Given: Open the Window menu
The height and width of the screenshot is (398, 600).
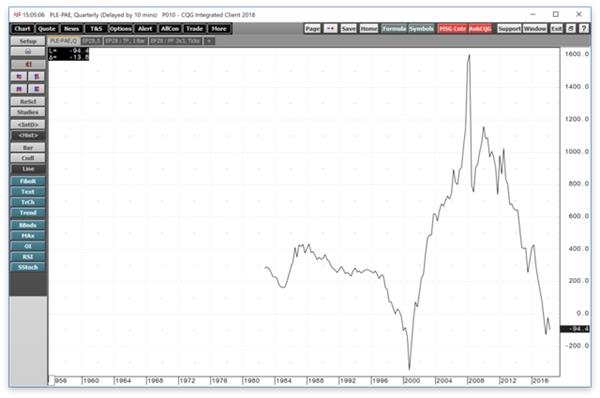Looking at the screenshot, I should (x=535, y=29).
